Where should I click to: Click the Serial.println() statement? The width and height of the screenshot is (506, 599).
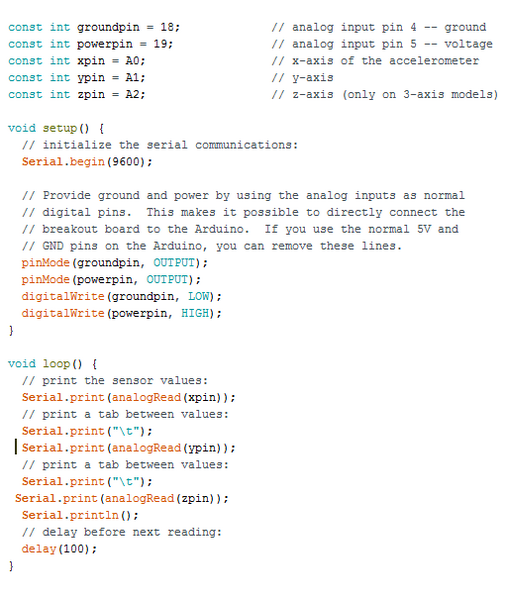(x=80, y=515)
